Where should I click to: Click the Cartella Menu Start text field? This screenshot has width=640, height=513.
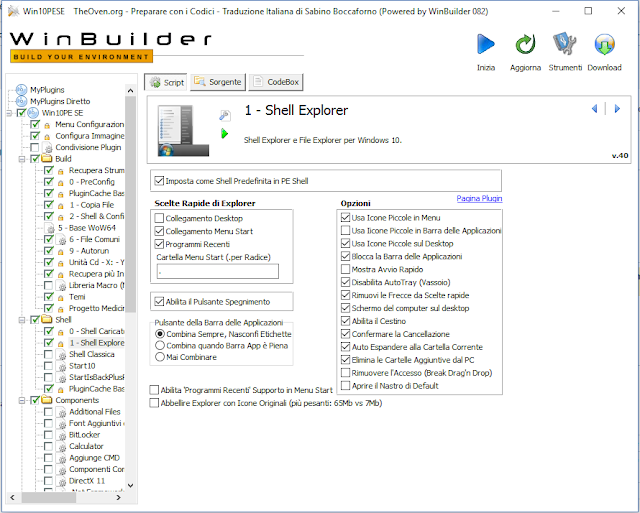tap(218, 271)
